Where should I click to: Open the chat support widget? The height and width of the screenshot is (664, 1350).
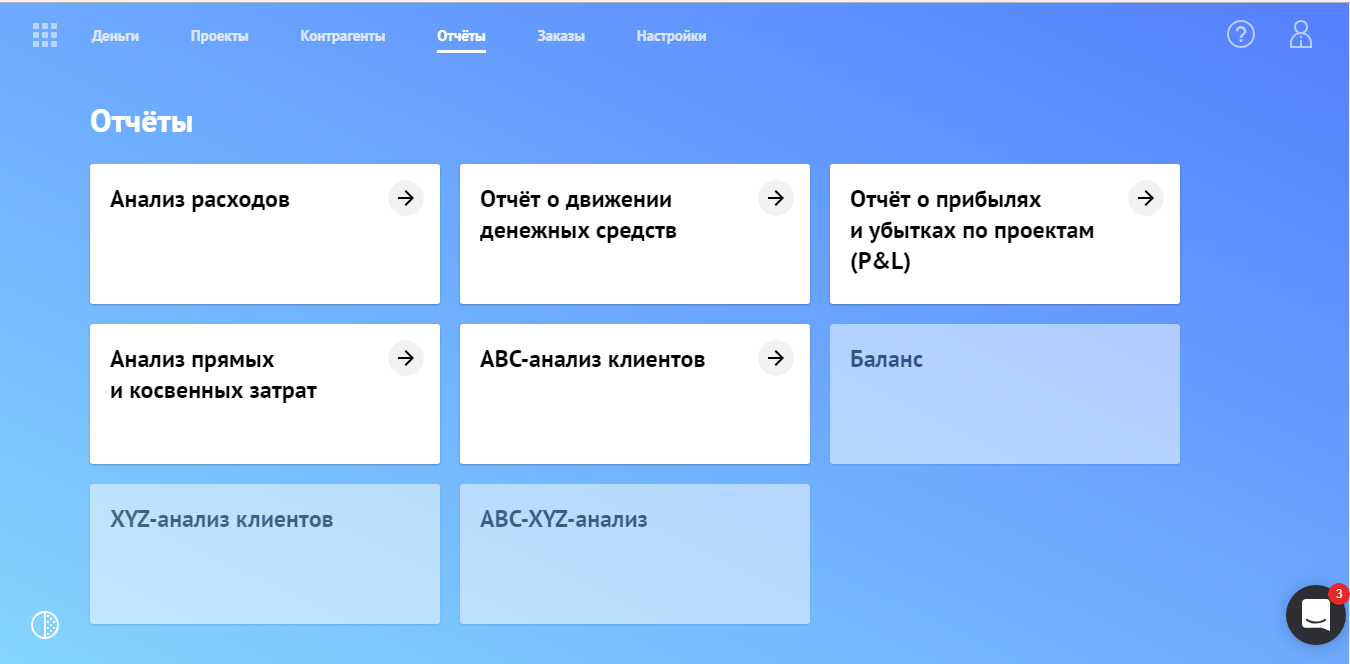pos(1314,614)
